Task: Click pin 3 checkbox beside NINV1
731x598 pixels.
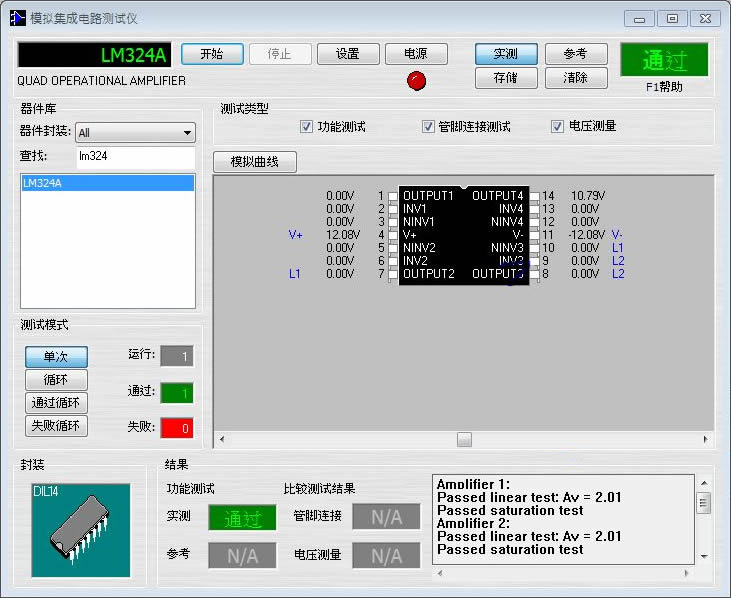Action: 393,222
